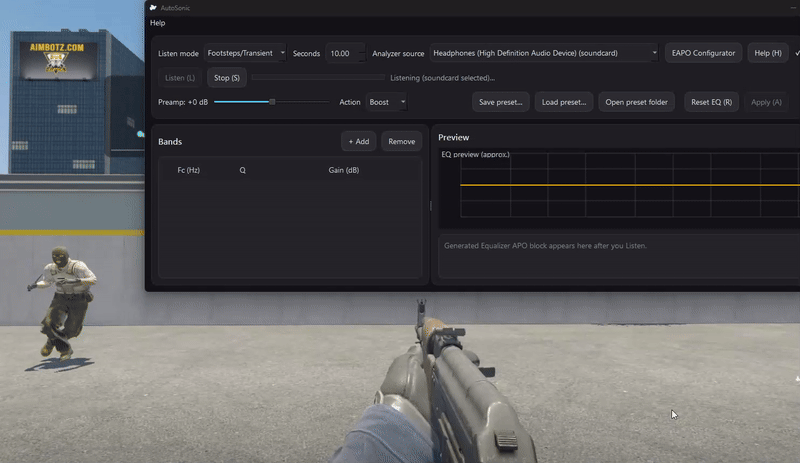
Task: Click the Gain (dB) column header
Action: click(x=344, y=170)
